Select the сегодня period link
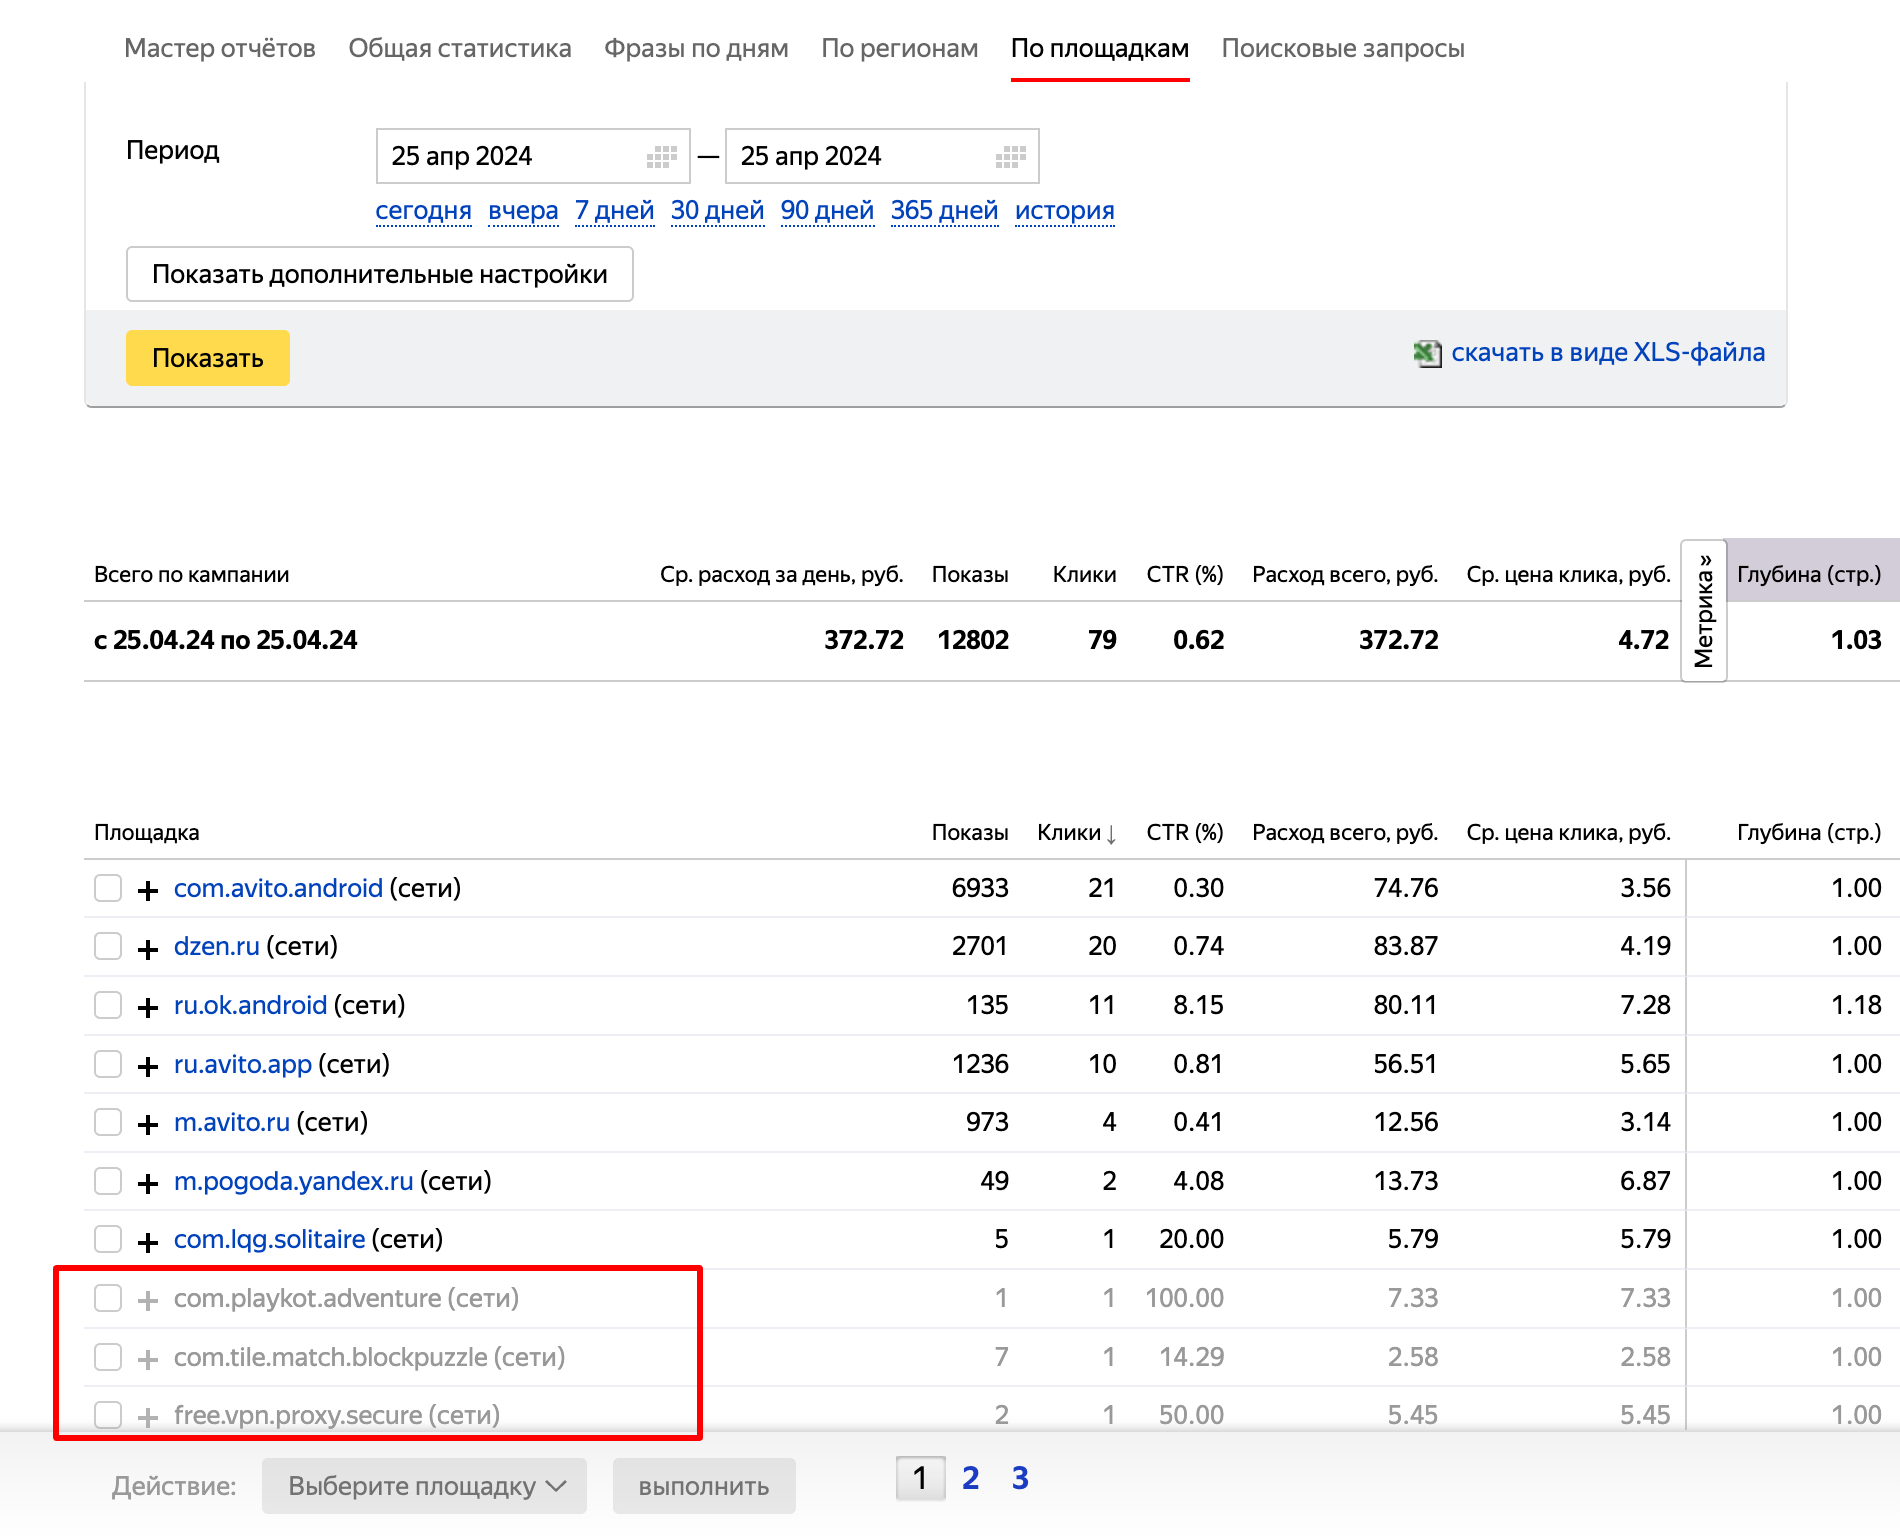The height and width of the screenshot is (1536, 1900). point(423,211)
